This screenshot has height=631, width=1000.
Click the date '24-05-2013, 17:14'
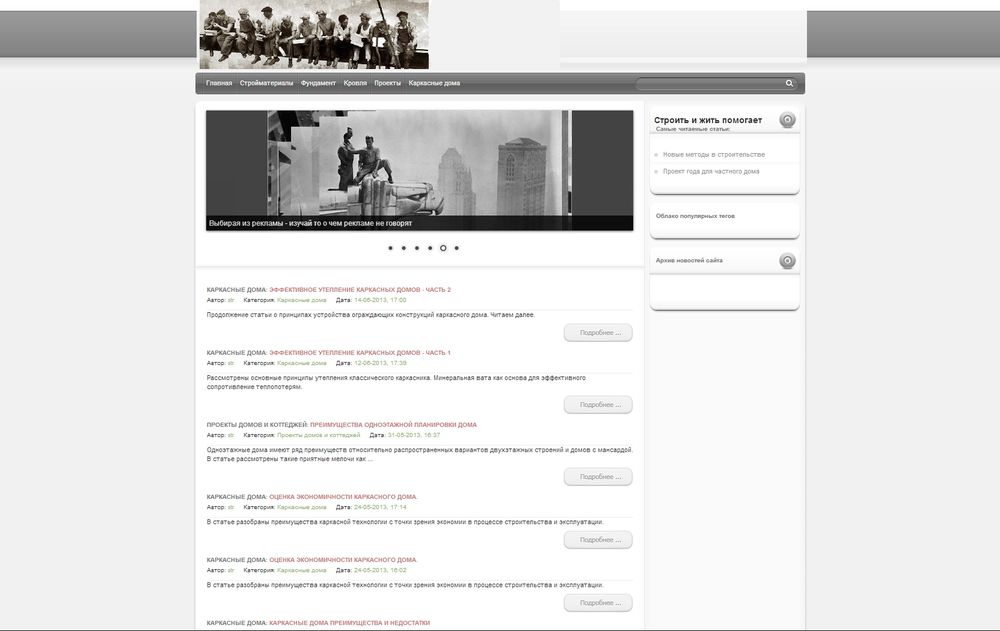[x=380, y=507]
